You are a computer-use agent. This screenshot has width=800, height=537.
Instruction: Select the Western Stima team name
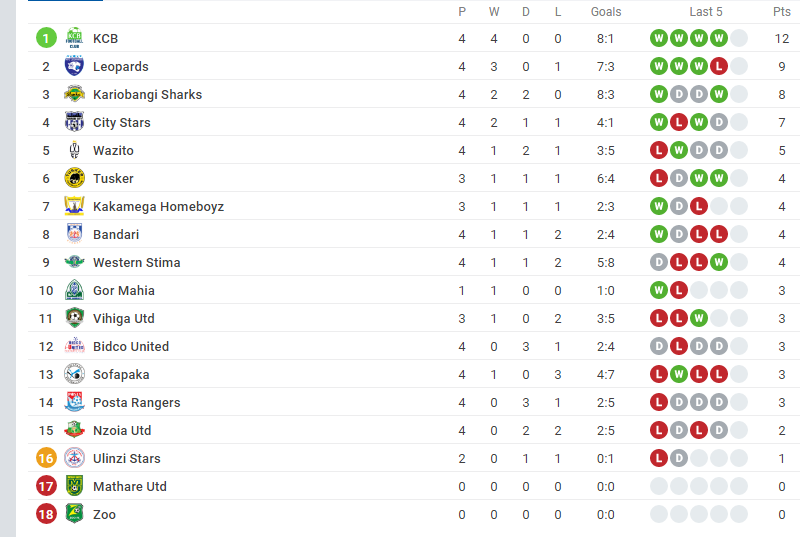(x=136, y=263)
